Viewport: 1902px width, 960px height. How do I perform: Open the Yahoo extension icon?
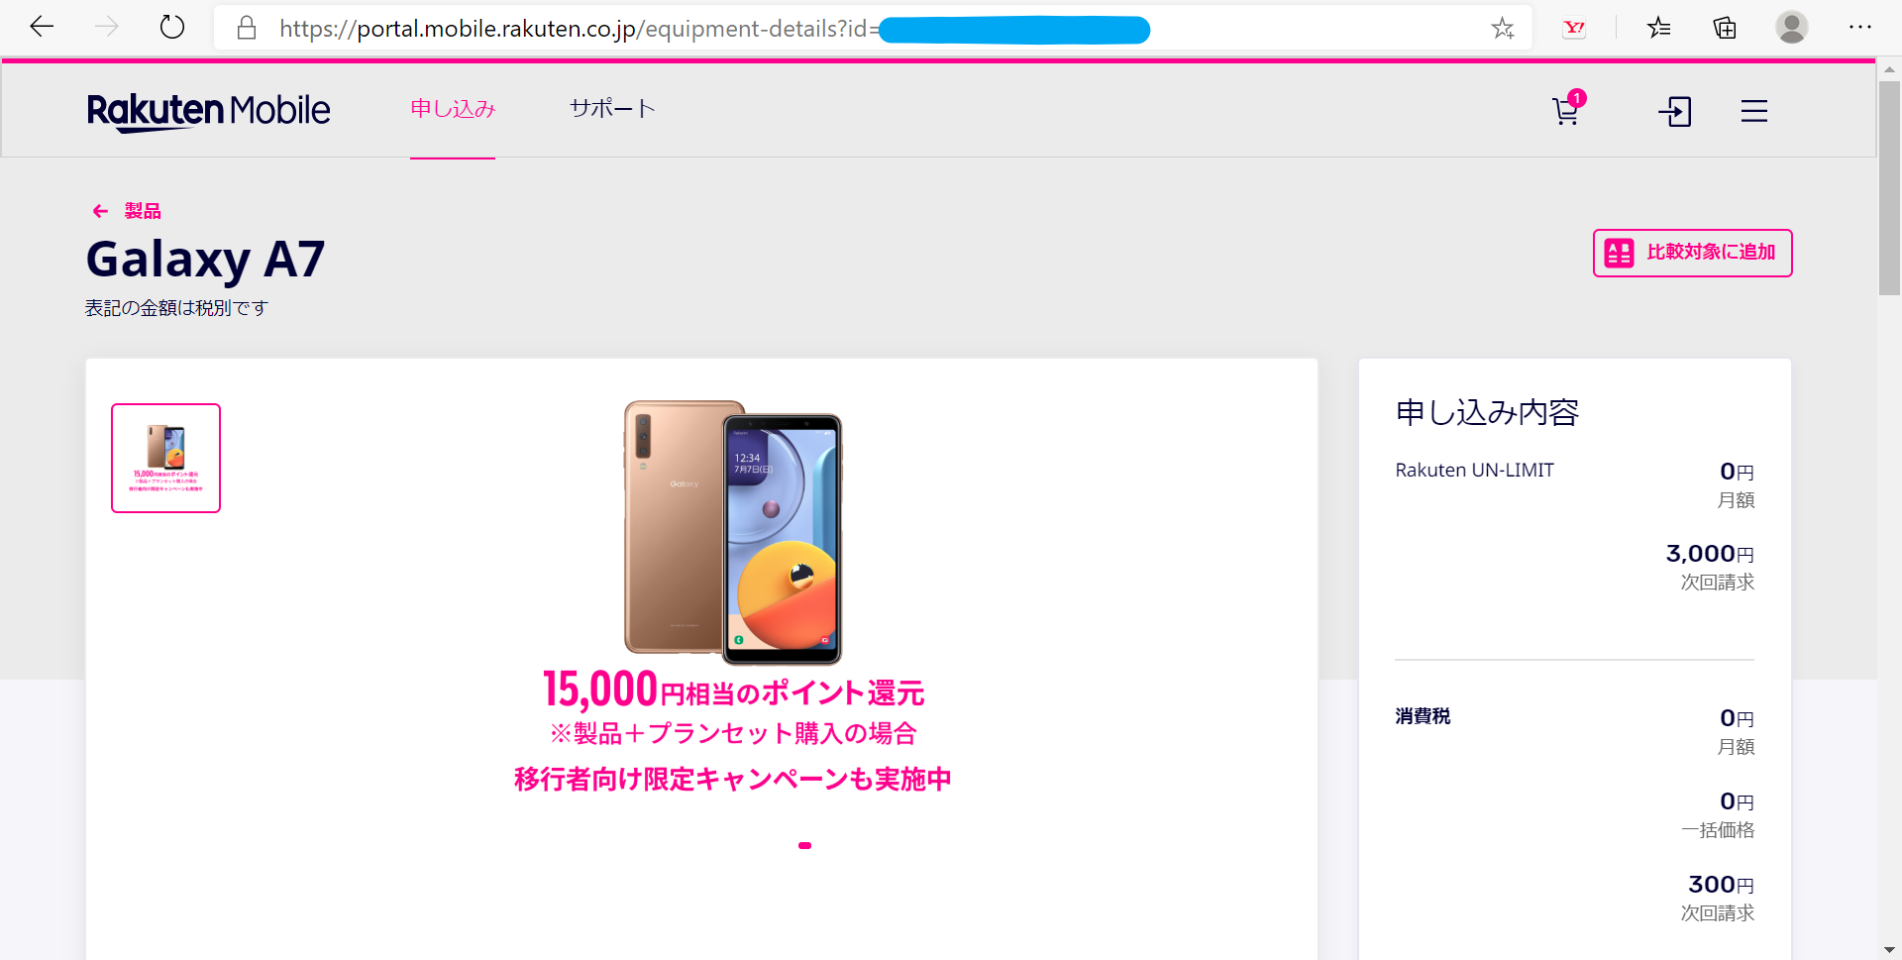point(1574,28)
